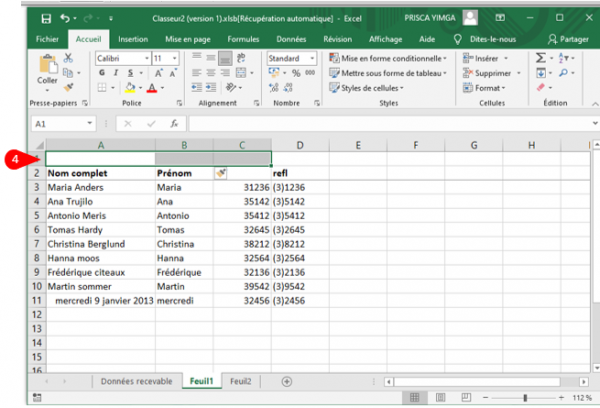Switch to the Formules ribbon tab
Image resolution: width=600 pixels, height=408 pixels.
pos(243,39)
